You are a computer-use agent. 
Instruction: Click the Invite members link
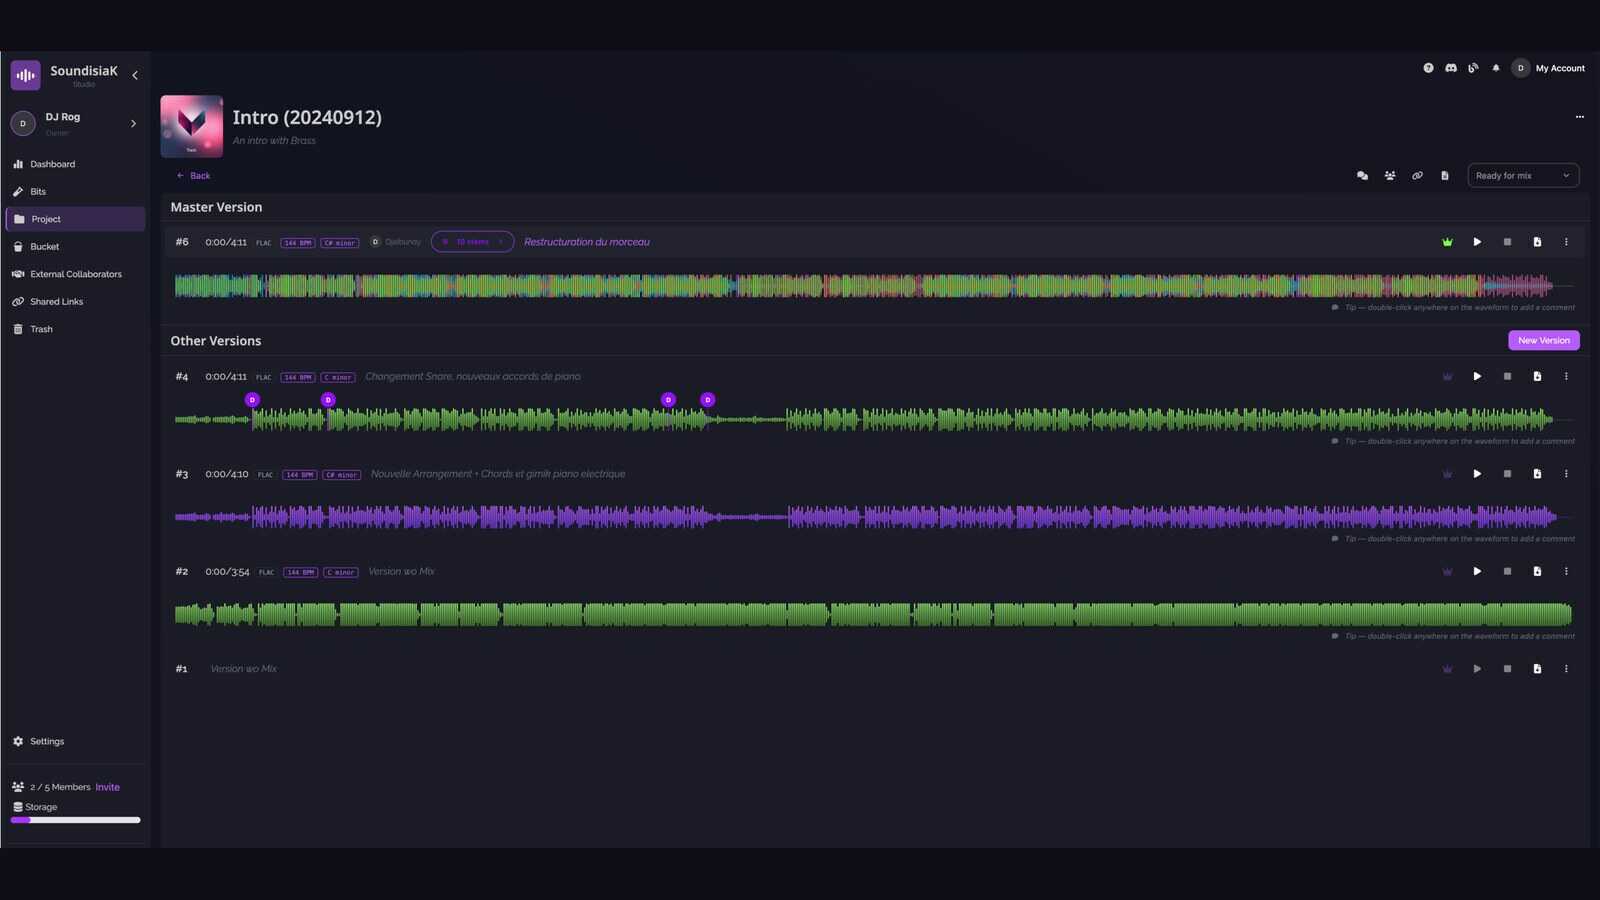108,788
